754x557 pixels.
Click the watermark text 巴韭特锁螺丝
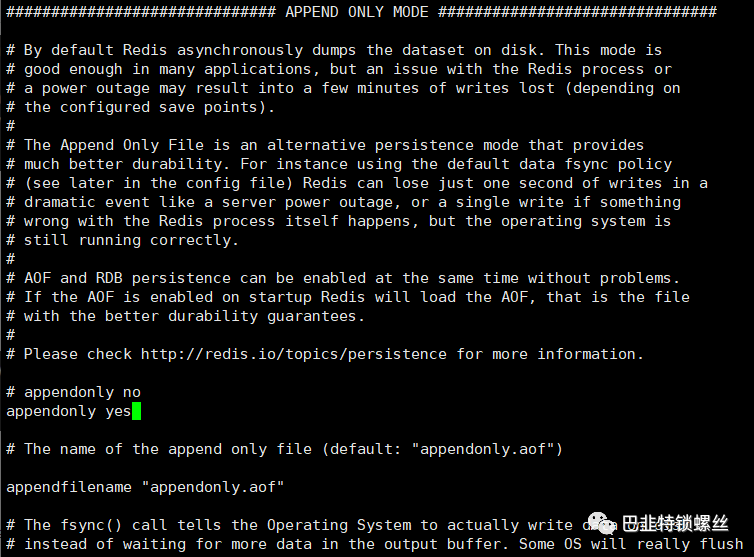[x=674, y=525]
